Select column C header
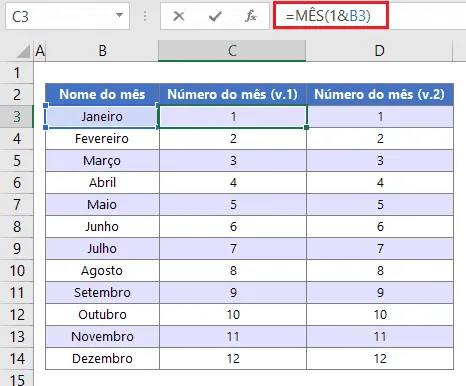 pos(232,51)
